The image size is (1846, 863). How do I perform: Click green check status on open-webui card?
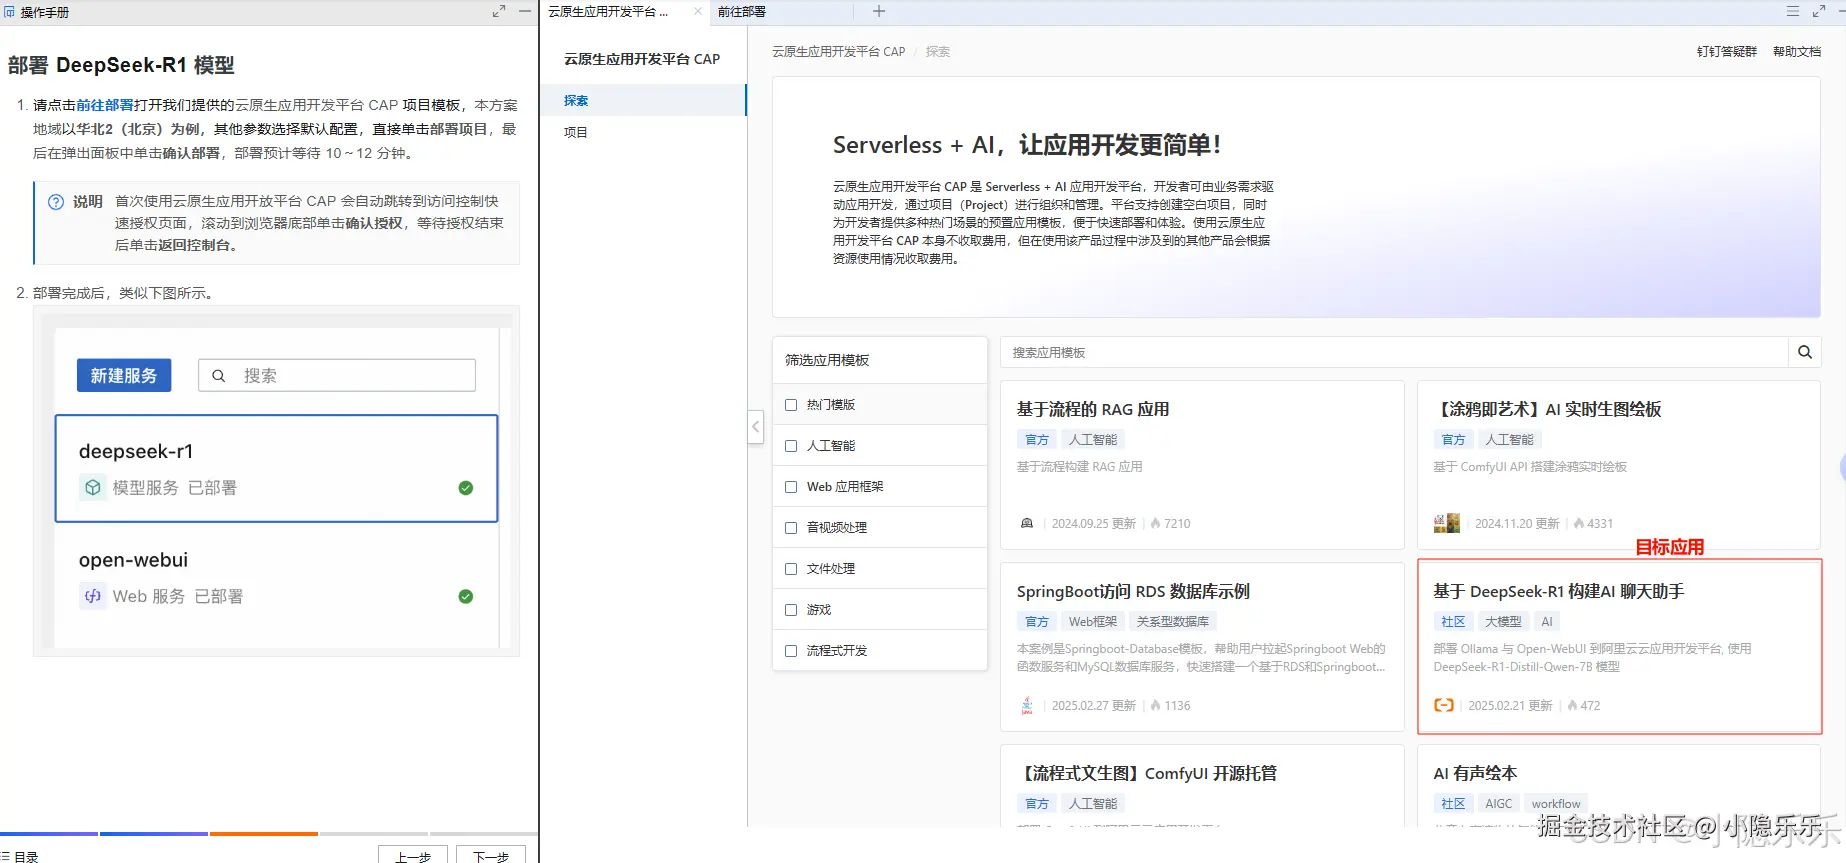466,596
